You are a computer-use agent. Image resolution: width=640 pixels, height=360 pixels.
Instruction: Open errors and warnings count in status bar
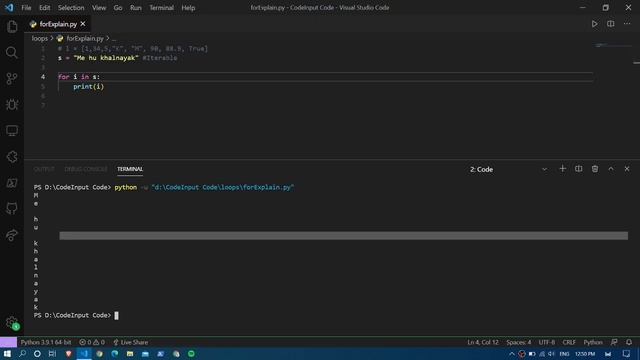click(92, 342)
